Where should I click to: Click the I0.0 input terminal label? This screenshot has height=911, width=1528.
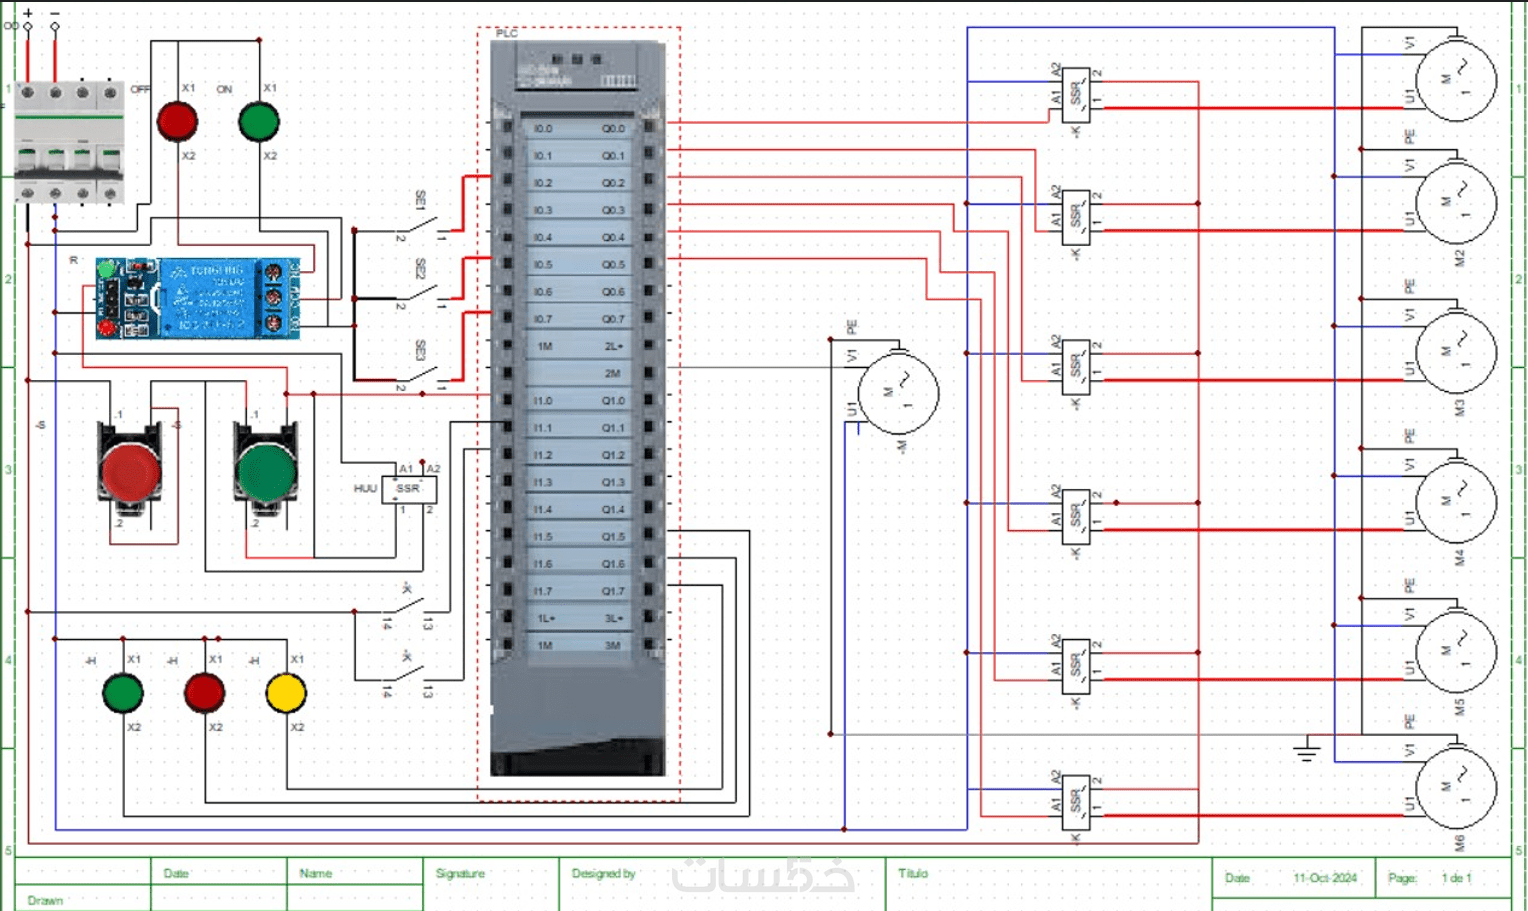coord(543,128)
